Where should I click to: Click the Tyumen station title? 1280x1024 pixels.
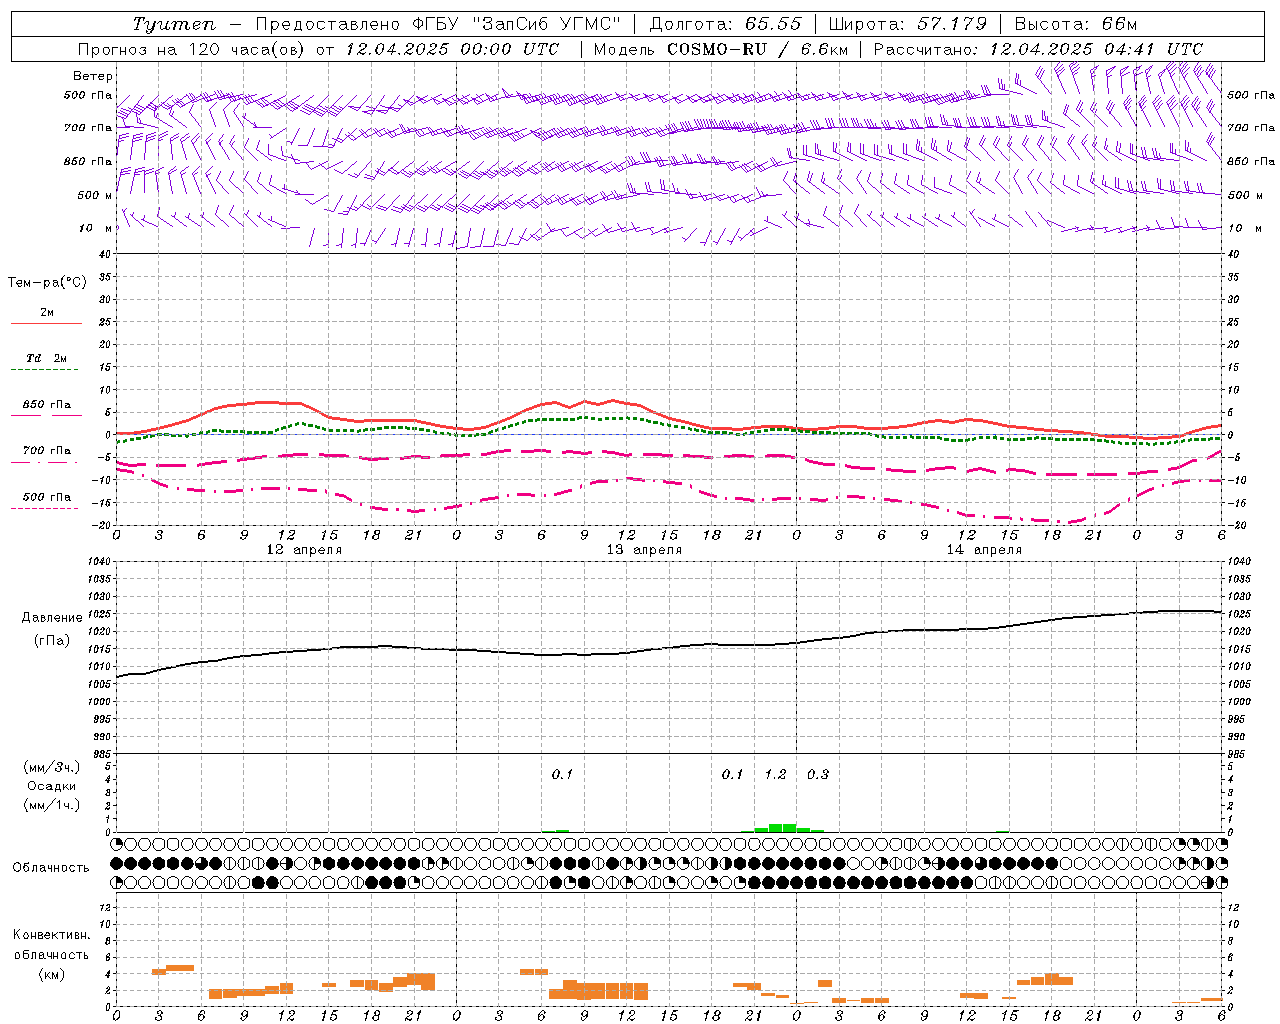pos(173,24)
